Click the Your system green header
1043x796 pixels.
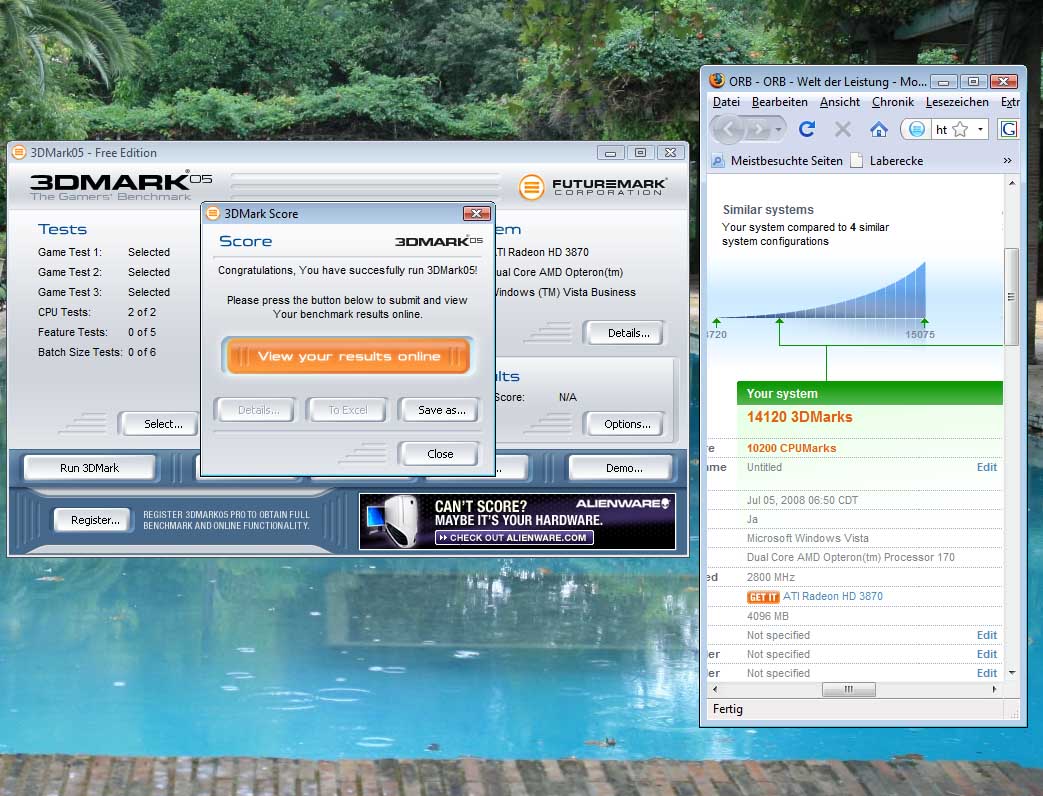[x=869, y=393]
